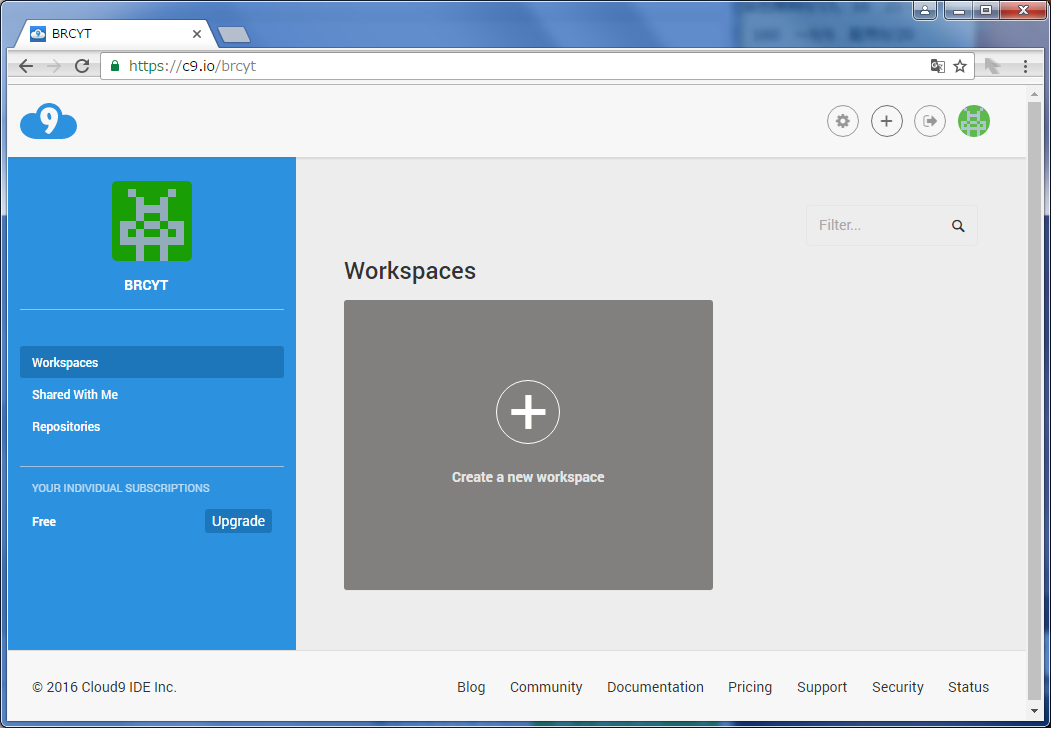
Task: Click the Upgrade button
Action: pyautogui.click(x=239, y=521)
